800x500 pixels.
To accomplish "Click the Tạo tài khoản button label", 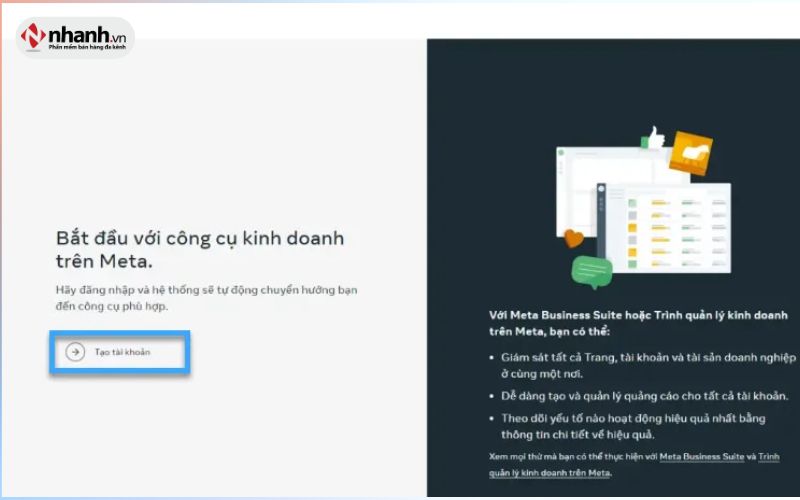I will coord(122,352).
